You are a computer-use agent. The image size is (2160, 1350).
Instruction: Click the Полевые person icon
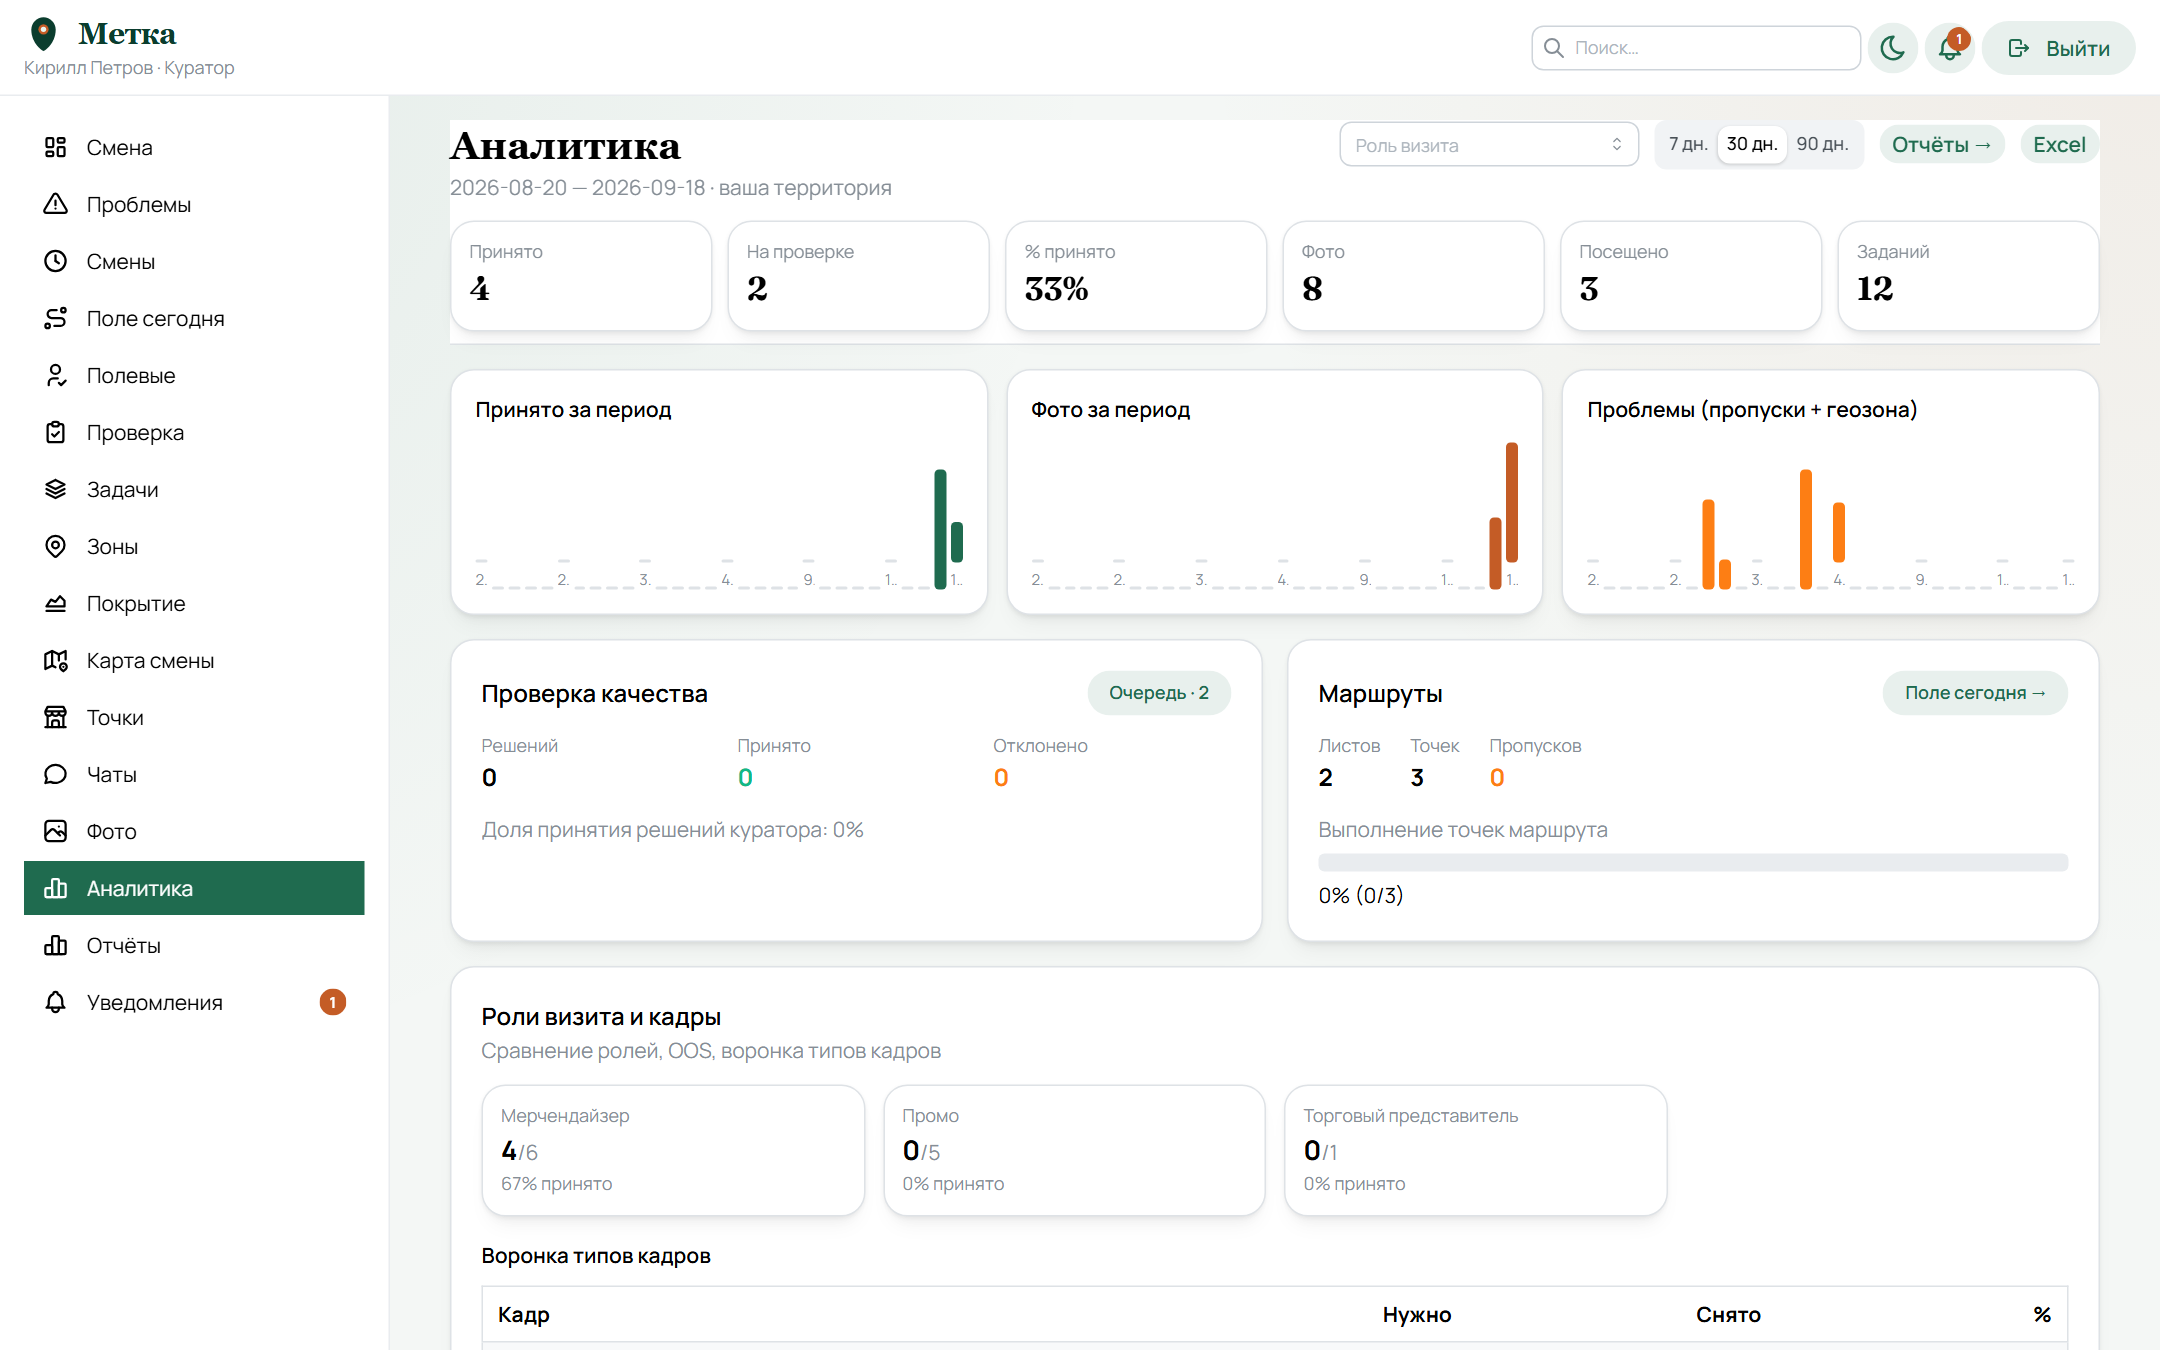[55, 375]
